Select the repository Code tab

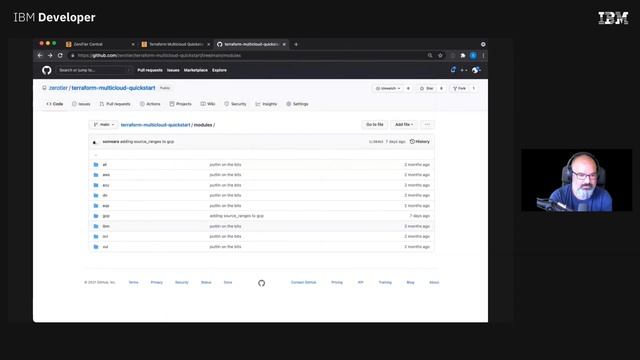55,104
